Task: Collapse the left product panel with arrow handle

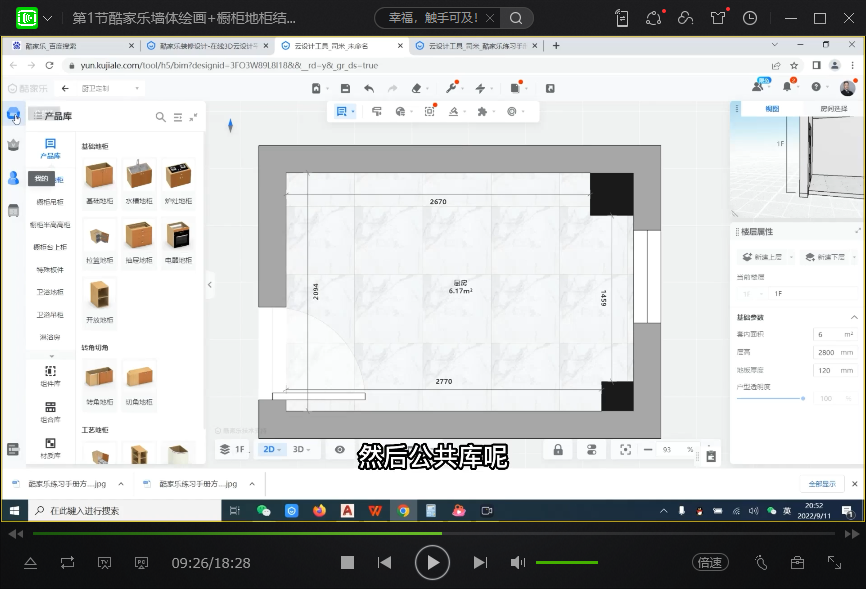Action: [x=210, y=285]
